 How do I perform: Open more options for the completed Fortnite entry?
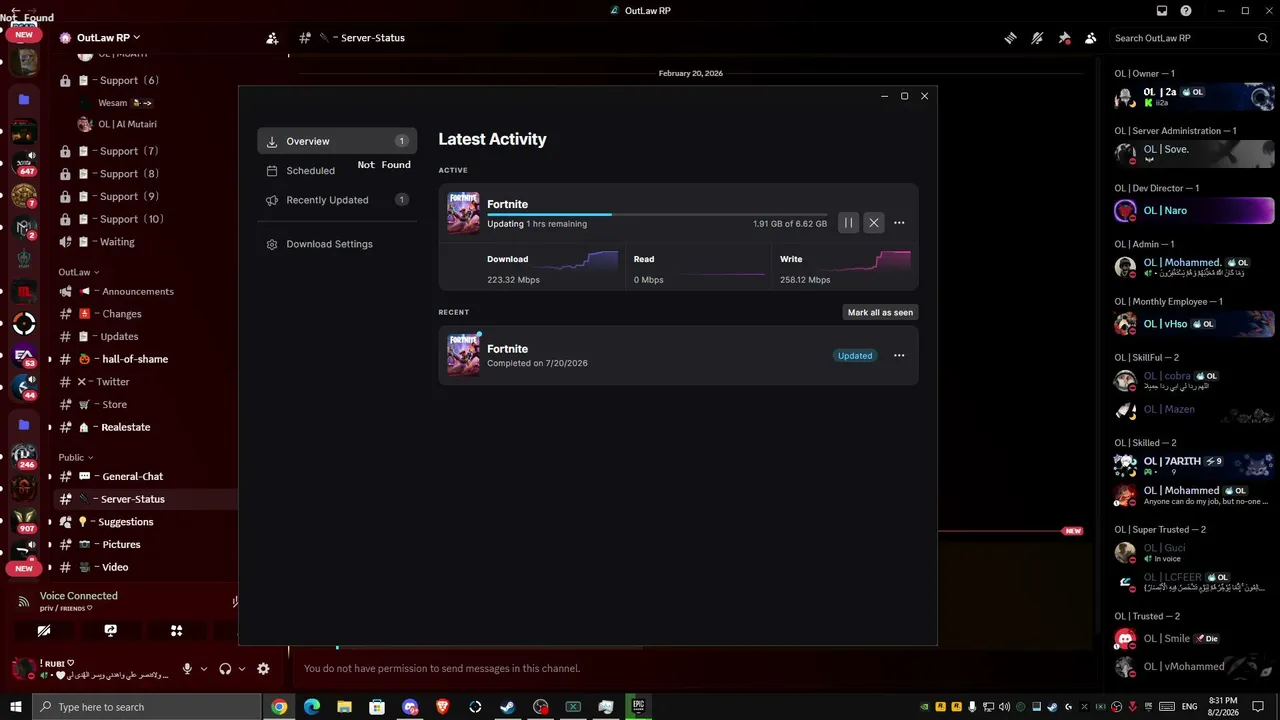[899, 355]
